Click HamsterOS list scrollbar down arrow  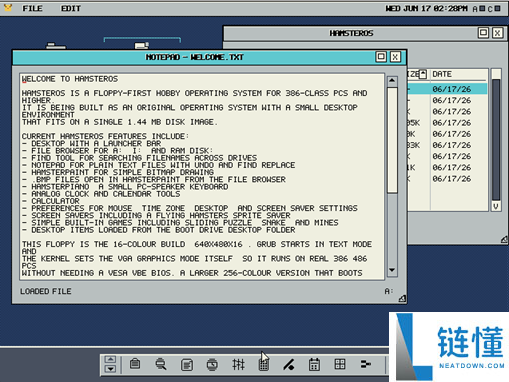[x=496, y=206]
